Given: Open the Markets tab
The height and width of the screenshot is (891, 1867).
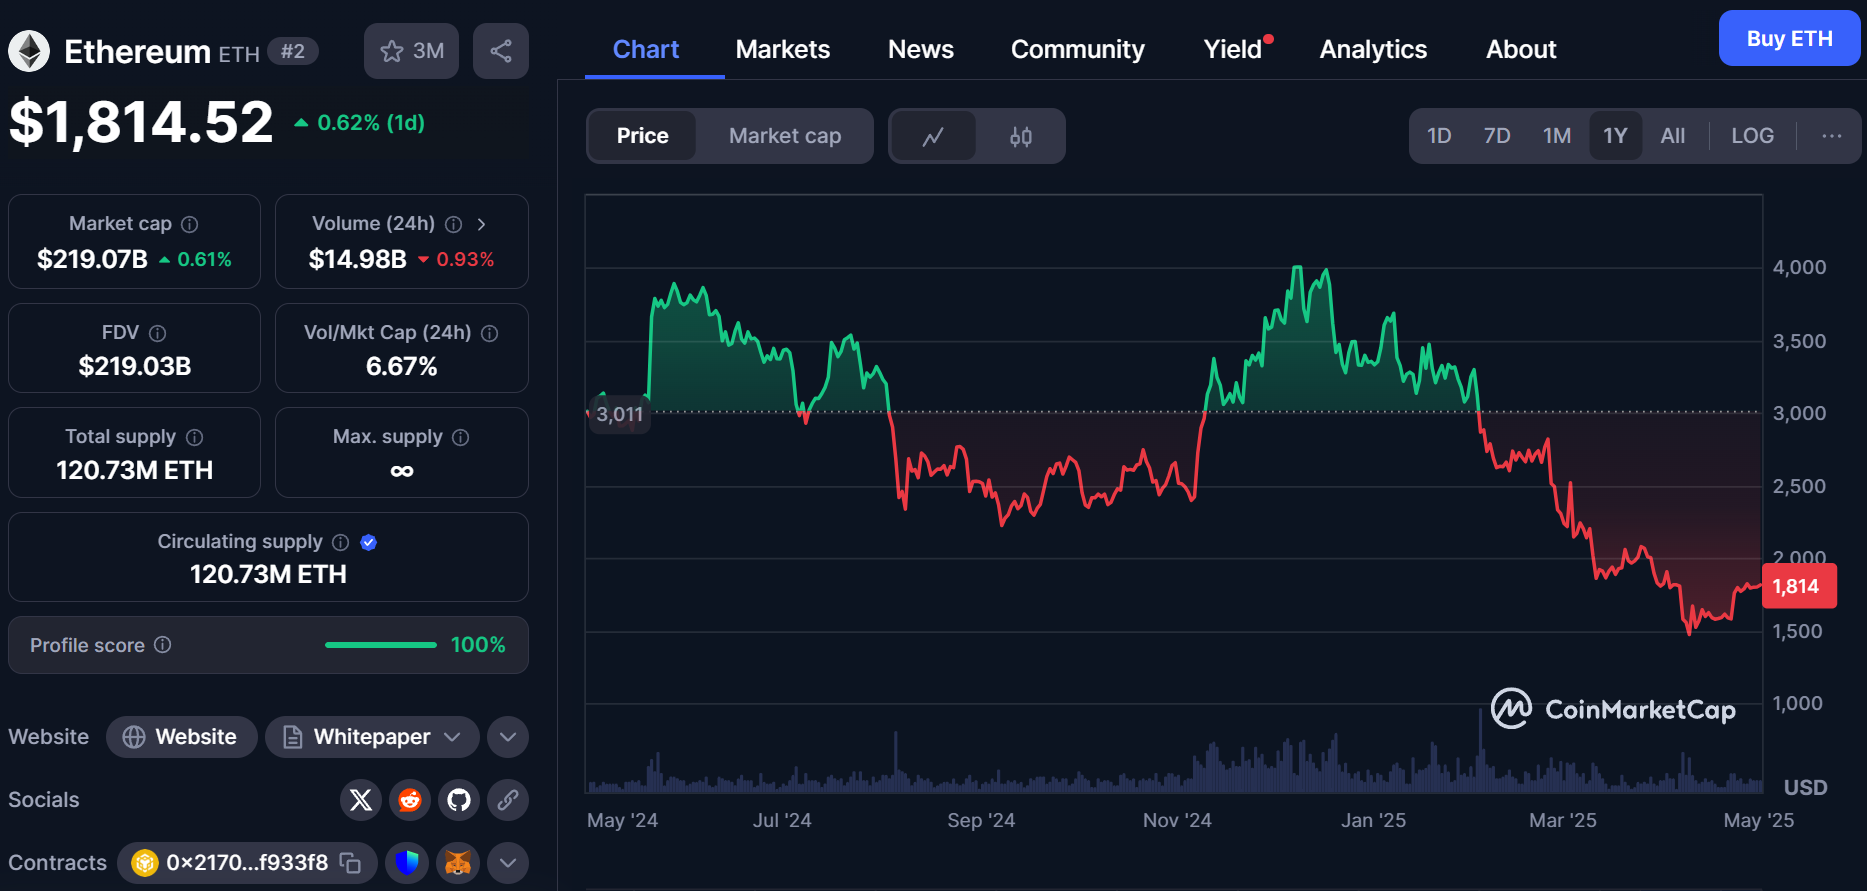Looking at the screenshot, I should (x=782, y=50).
